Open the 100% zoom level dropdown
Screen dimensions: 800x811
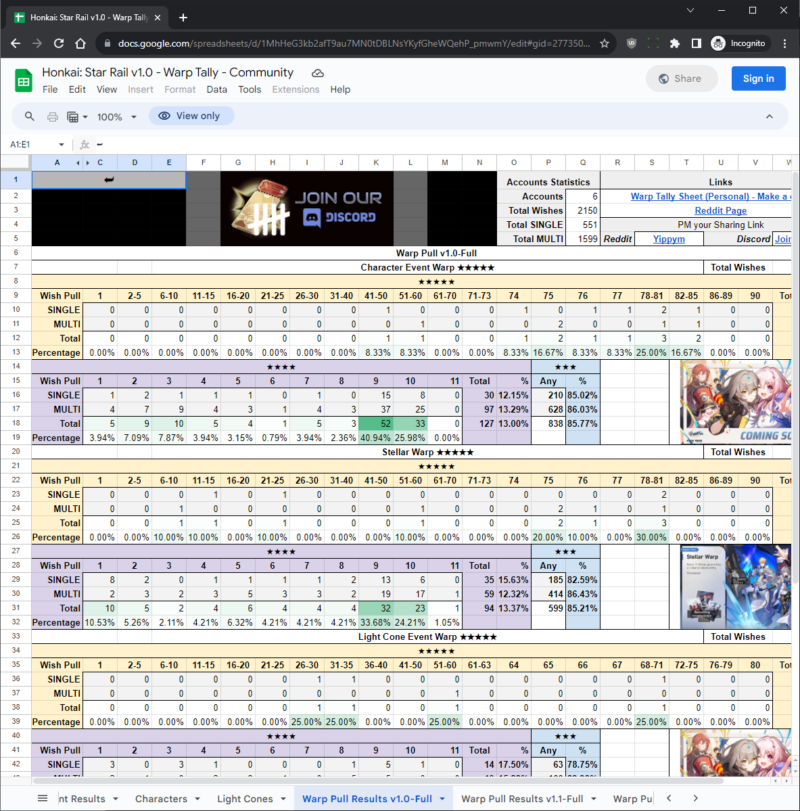click(x=110, y=116)
